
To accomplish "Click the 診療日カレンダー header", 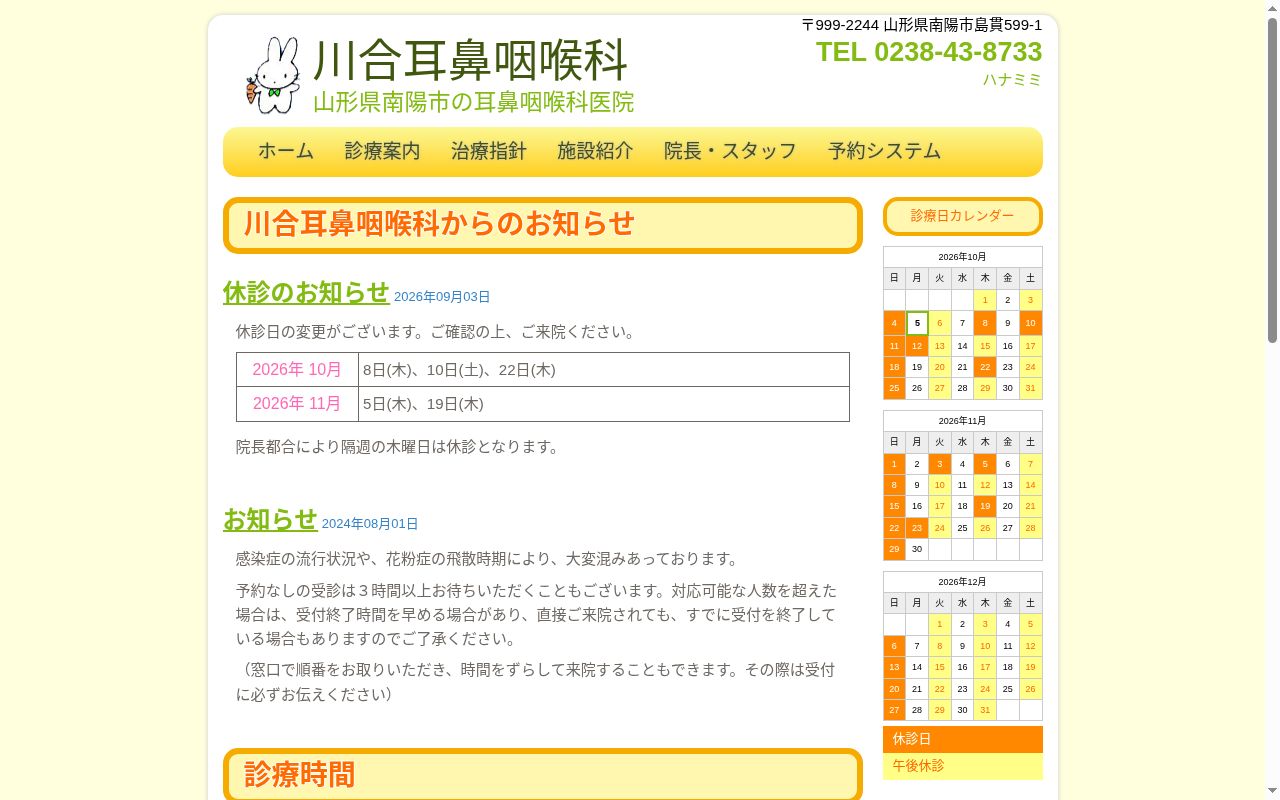I will tap(963, 216).
